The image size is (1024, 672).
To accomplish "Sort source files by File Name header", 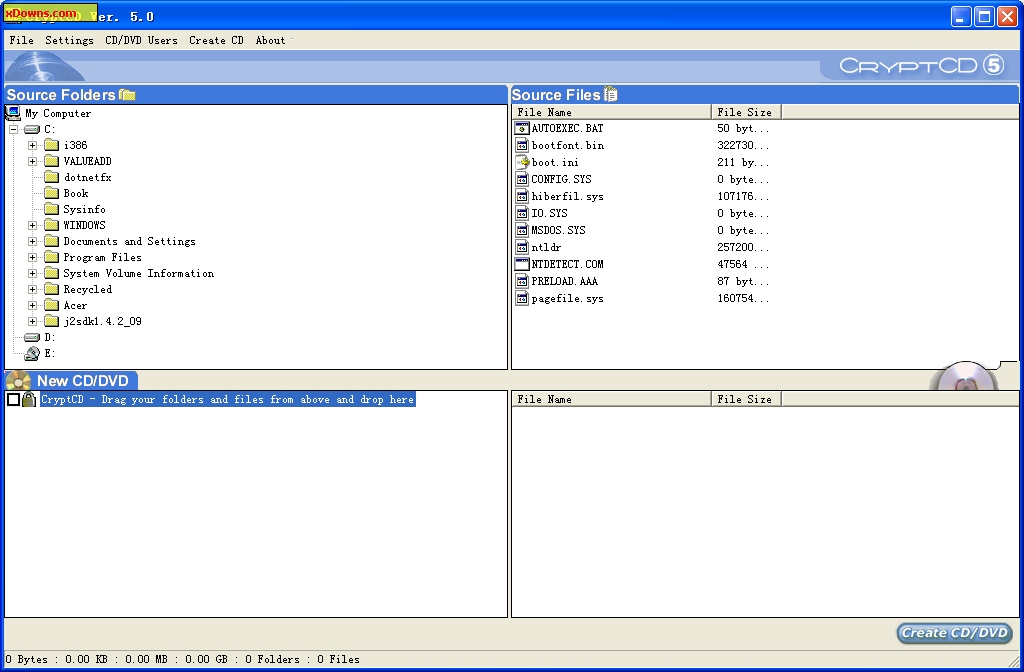I will coord(611,112).
